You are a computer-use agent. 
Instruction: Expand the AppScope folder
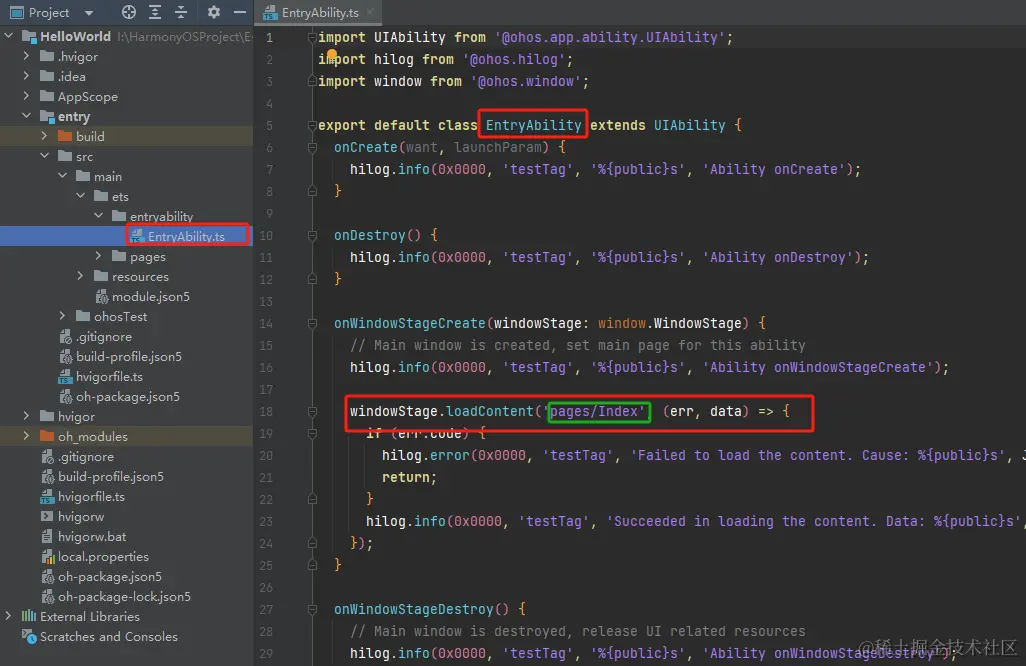26,96
